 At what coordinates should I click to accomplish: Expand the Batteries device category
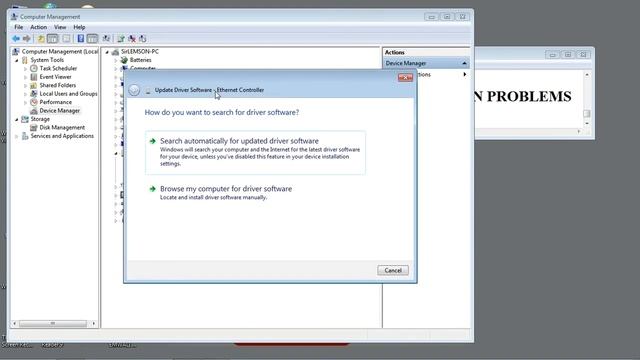pos(116,60)
